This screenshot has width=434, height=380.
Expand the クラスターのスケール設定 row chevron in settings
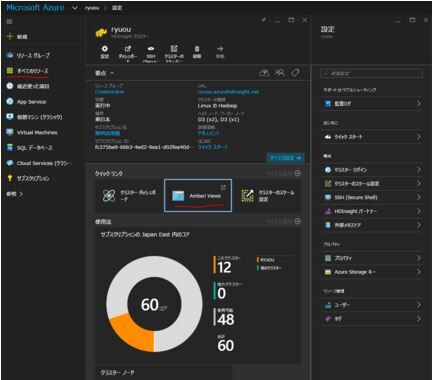[x=419, y=184]
